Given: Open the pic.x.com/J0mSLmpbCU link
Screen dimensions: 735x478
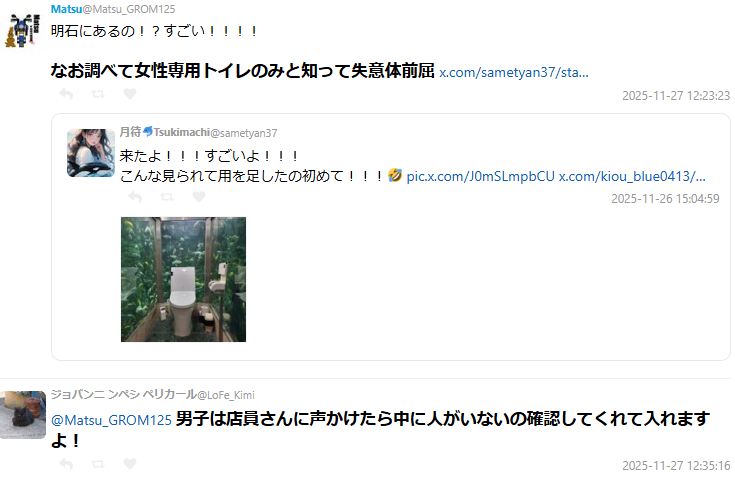Looking at the screenshot, I should pos(480,176).
